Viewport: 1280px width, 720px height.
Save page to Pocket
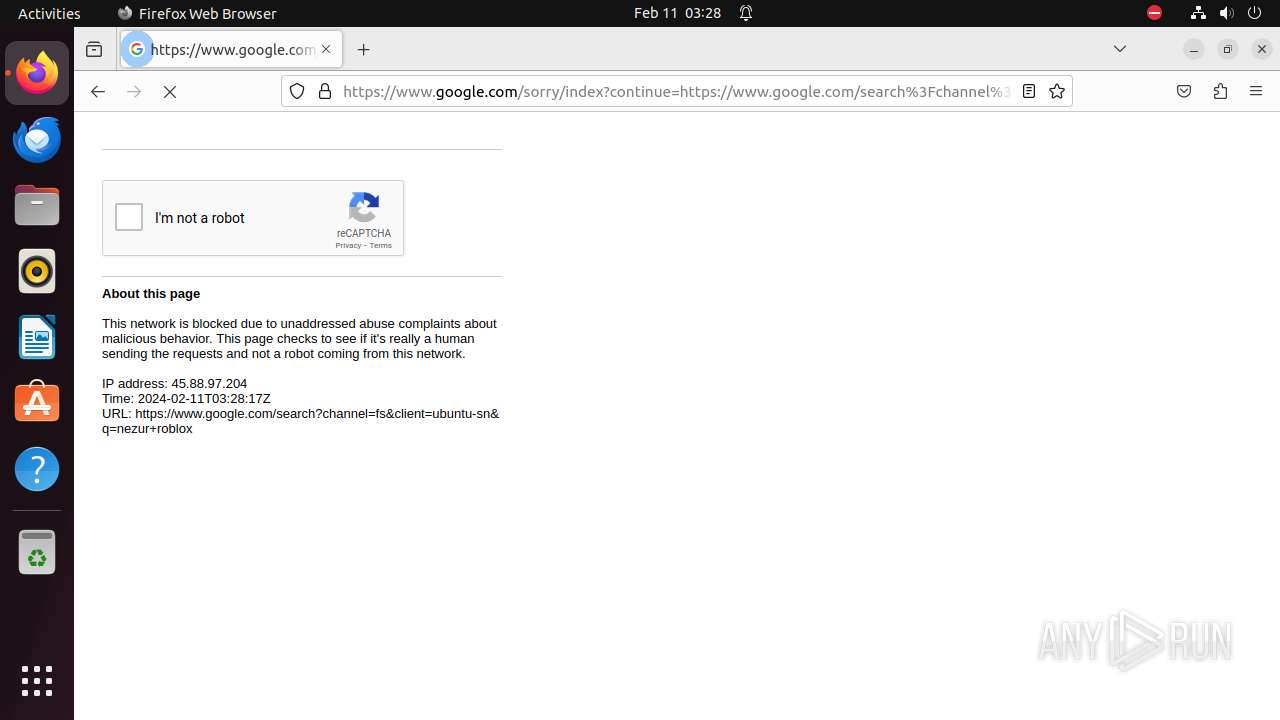coord(1184,92)
